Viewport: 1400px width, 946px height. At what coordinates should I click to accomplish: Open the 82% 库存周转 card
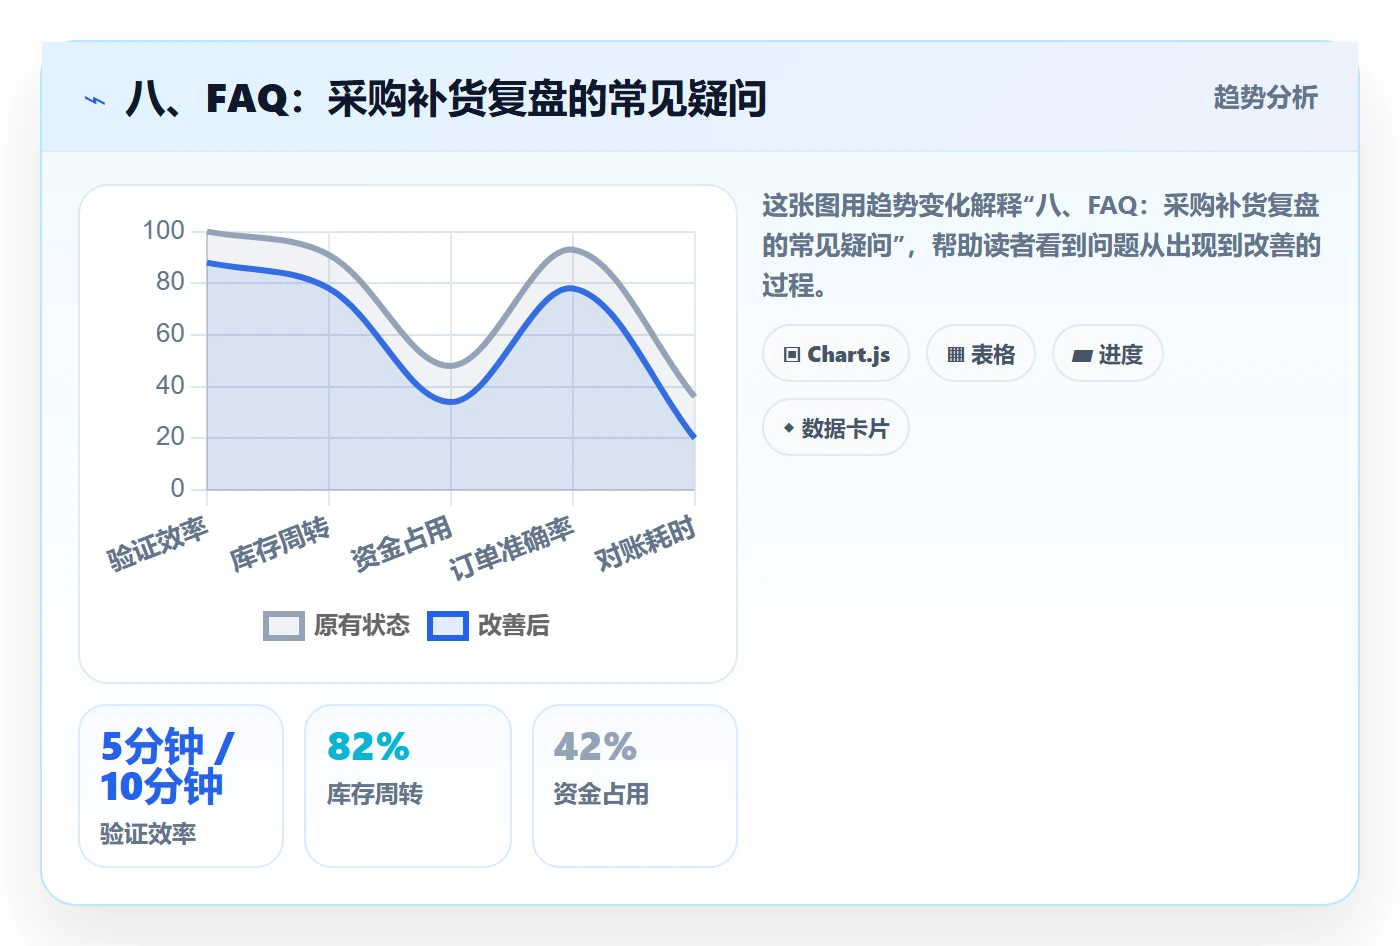pyautogui.click(x=408, y=786)
